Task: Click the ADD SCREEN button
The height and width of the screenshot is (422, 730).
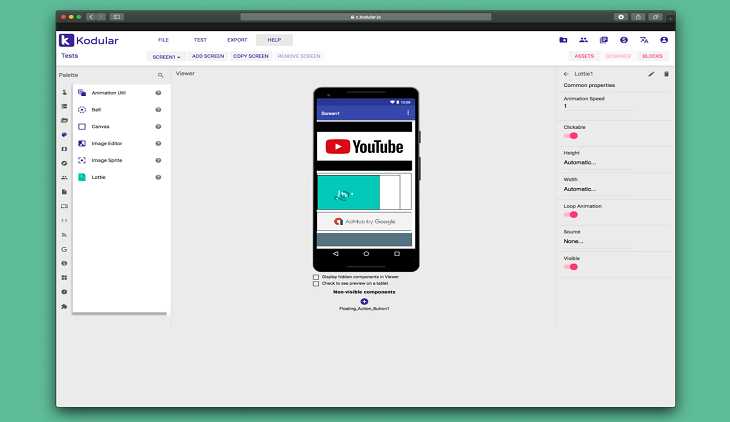Action: pyautogui.click(x=208, y=56)
